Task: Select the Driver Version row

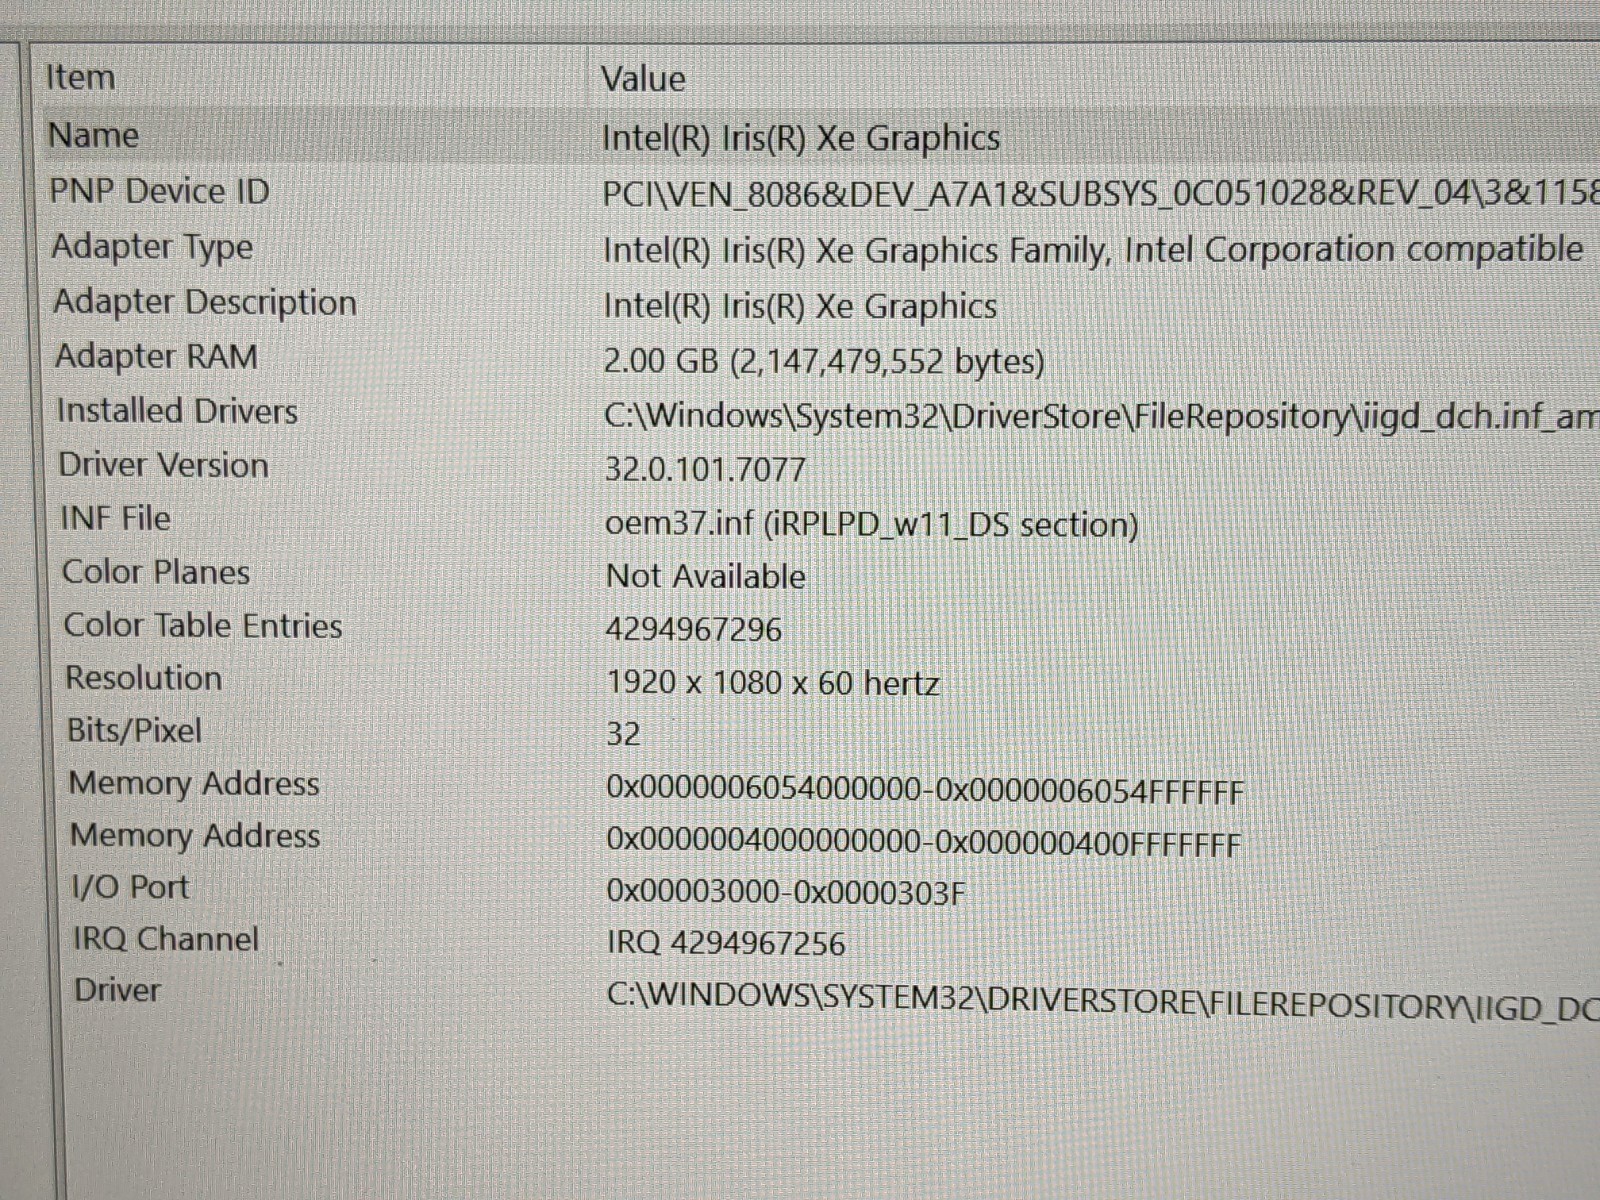Action: tap(164, 465)
